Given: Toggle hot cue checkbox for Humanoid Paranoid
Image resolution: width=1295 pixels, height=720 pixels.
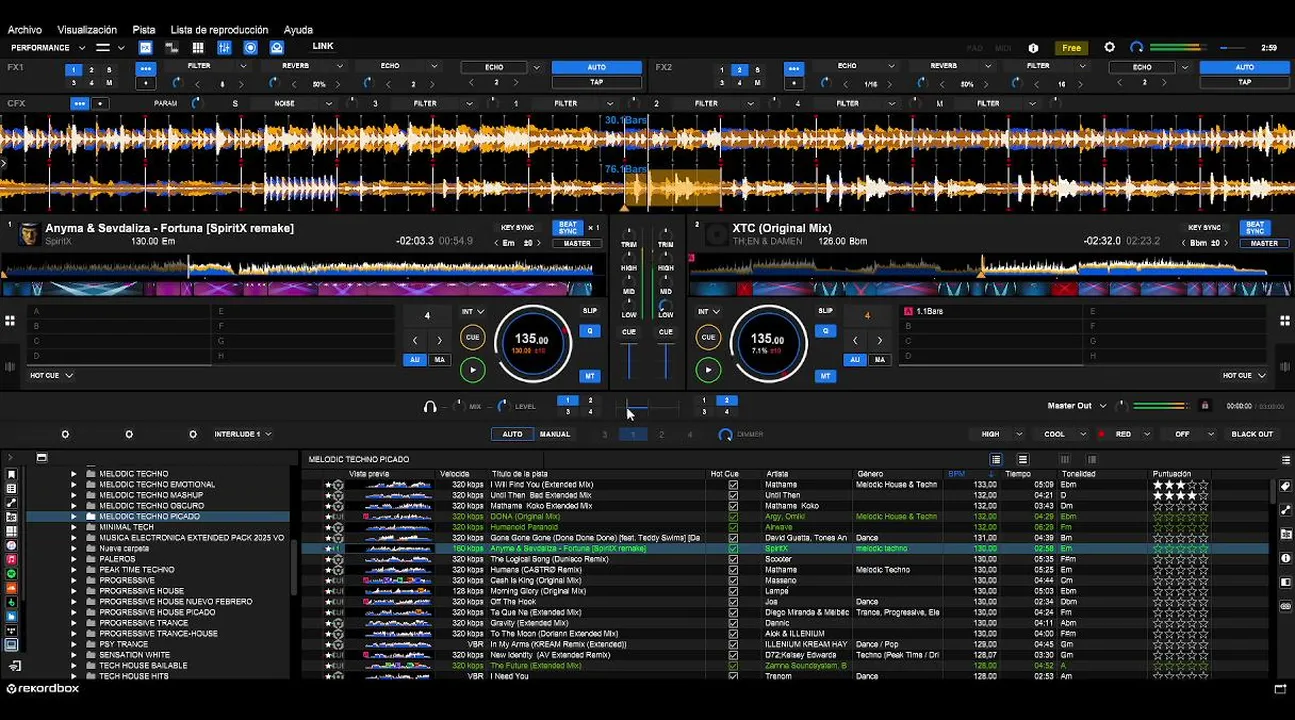Looking at the screenshot, I should (733, 527).
